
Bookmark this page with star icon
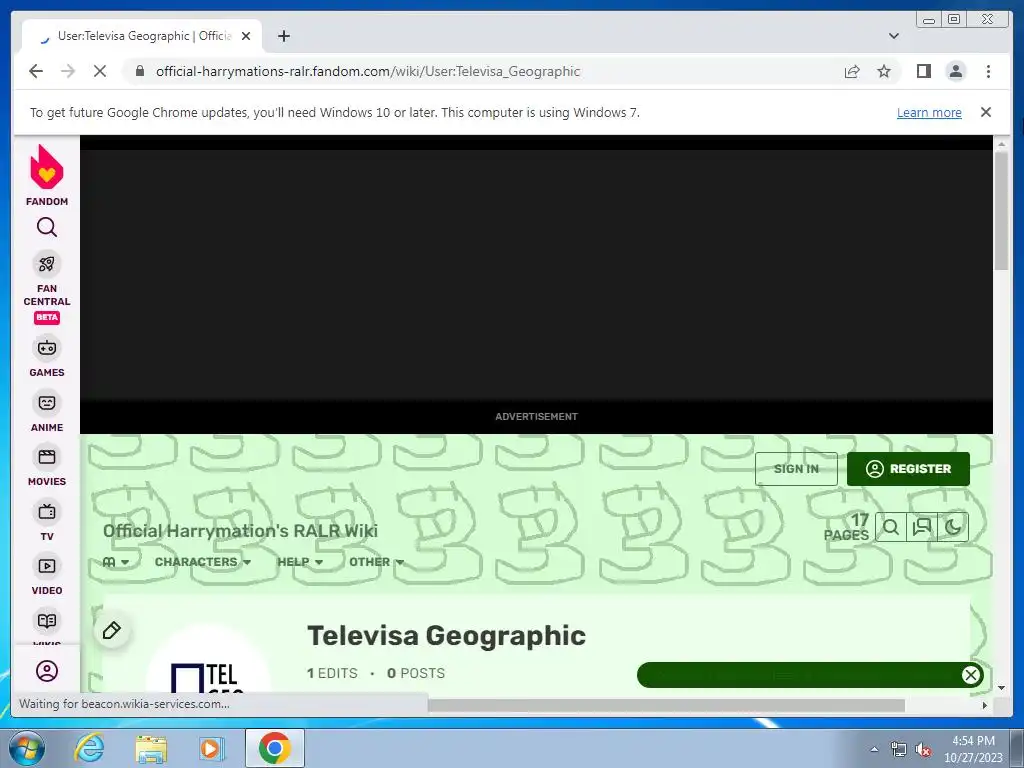click(x=884, y=71)
